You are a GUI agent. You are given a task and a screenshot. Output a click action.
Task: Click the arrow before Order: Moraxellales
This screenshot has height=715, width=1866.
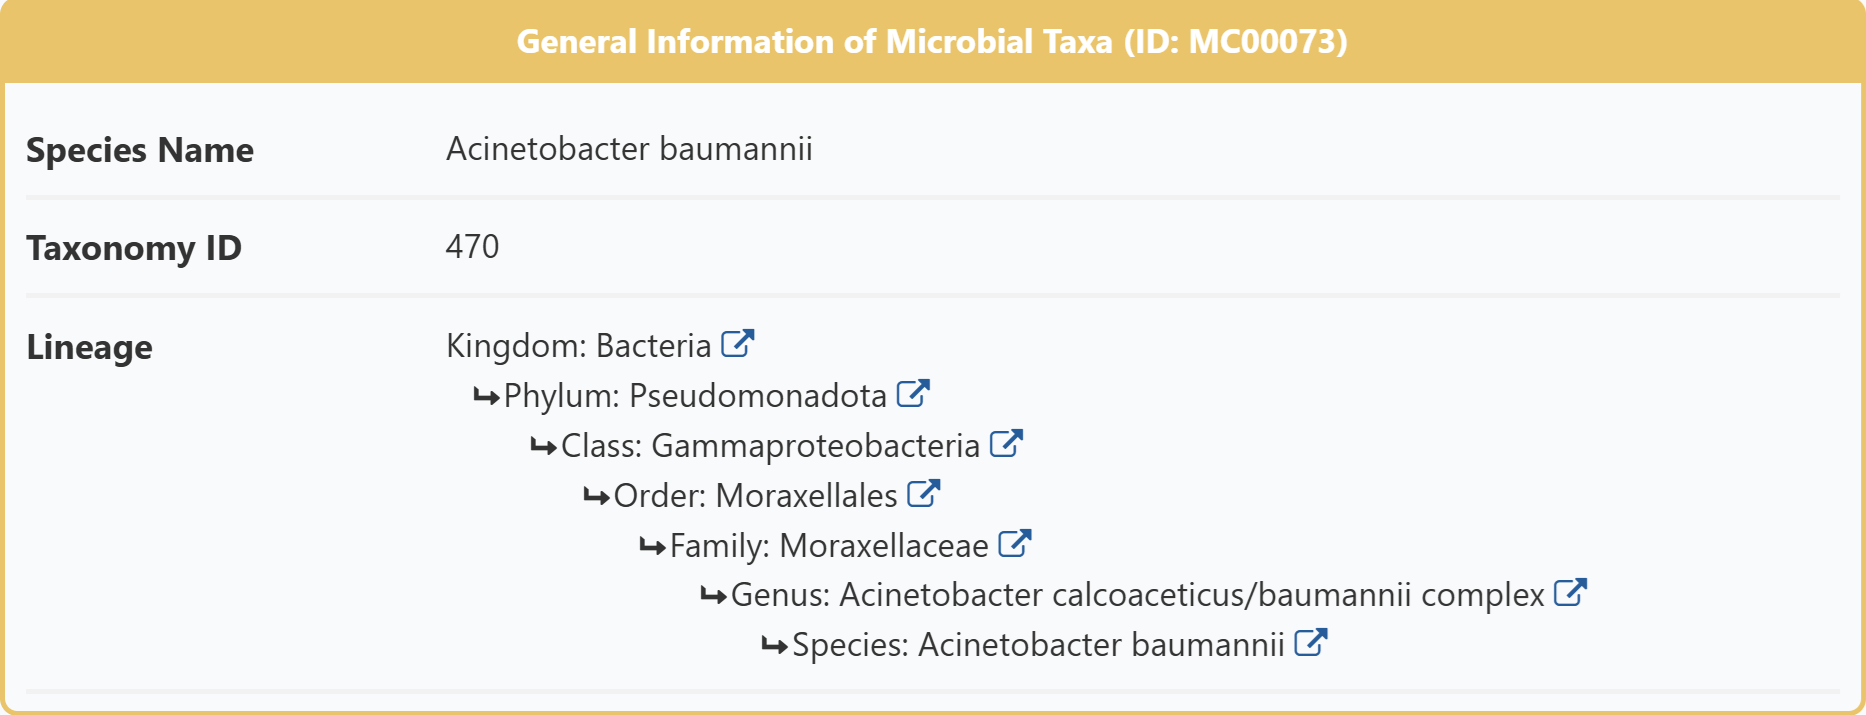click(597, 497)
